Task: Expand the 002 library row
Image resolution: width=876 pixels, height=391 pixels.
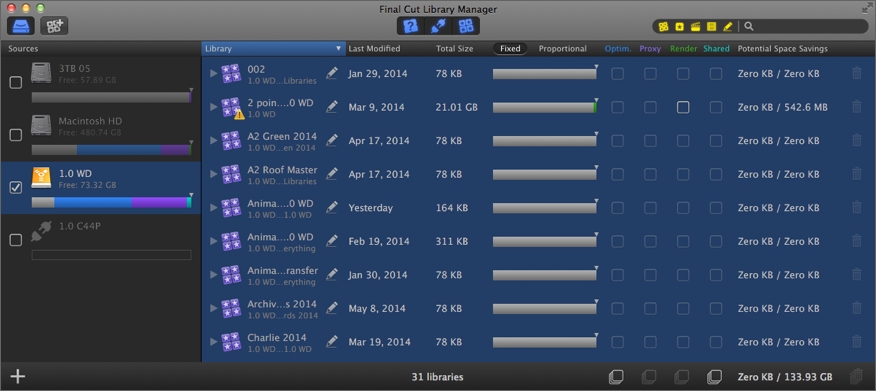Action: tap(213, 73)
